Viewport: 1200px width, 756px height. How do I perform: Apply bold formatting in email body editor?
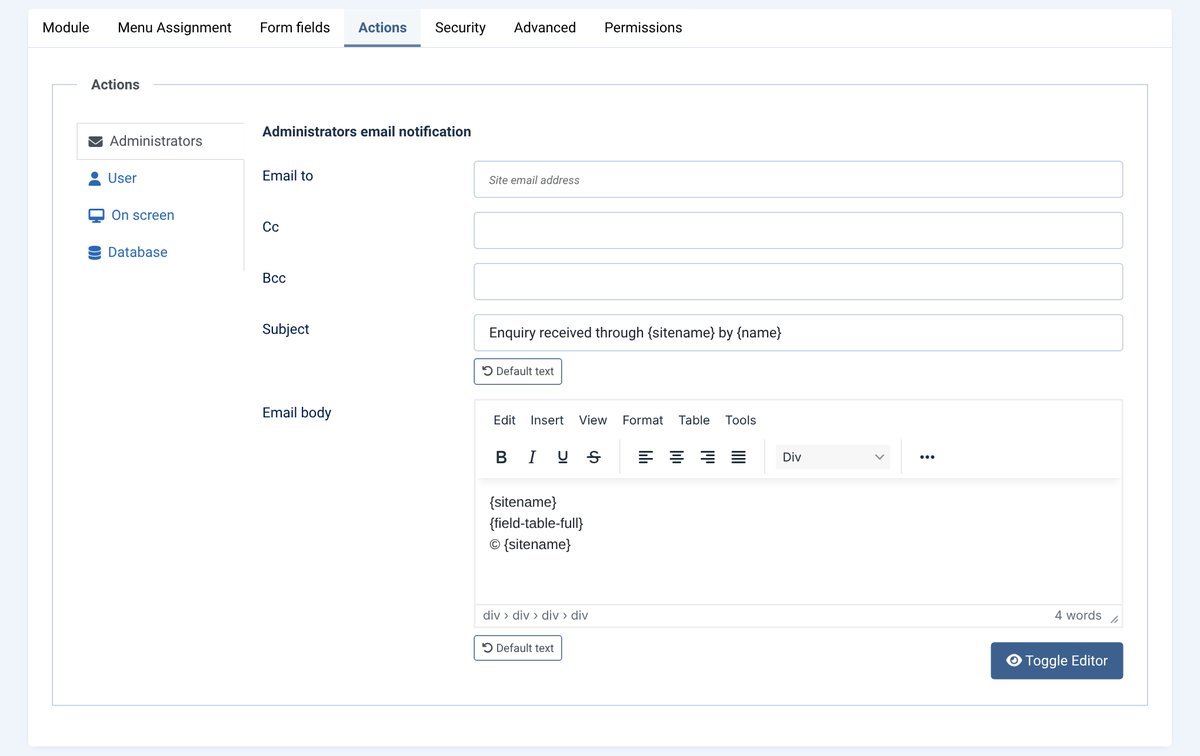click(x=502, y=457)
